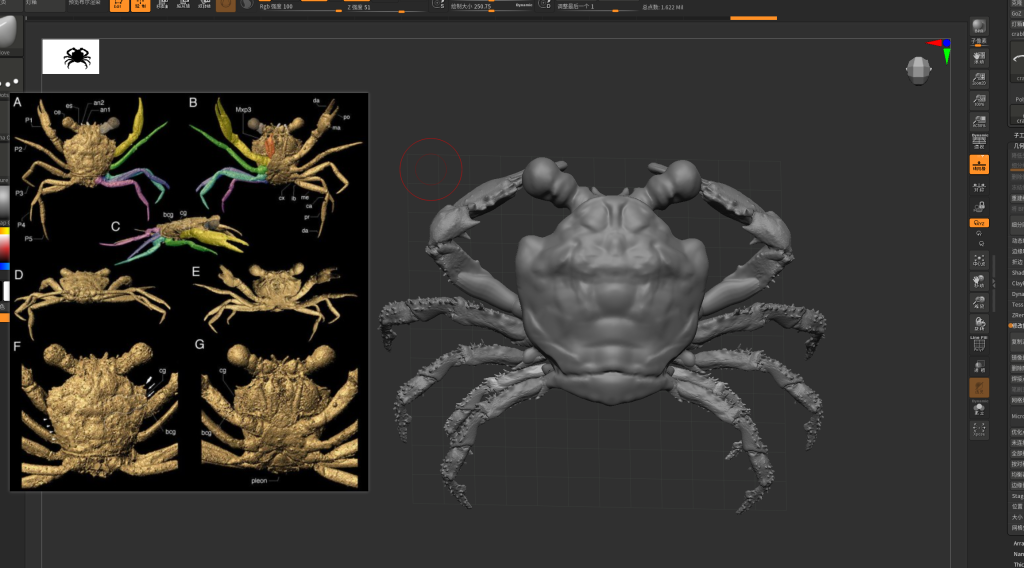The image size is (1024, 568).
Task: Click the 总点数 1.622 Mil readout
Action: coord(662,7)
